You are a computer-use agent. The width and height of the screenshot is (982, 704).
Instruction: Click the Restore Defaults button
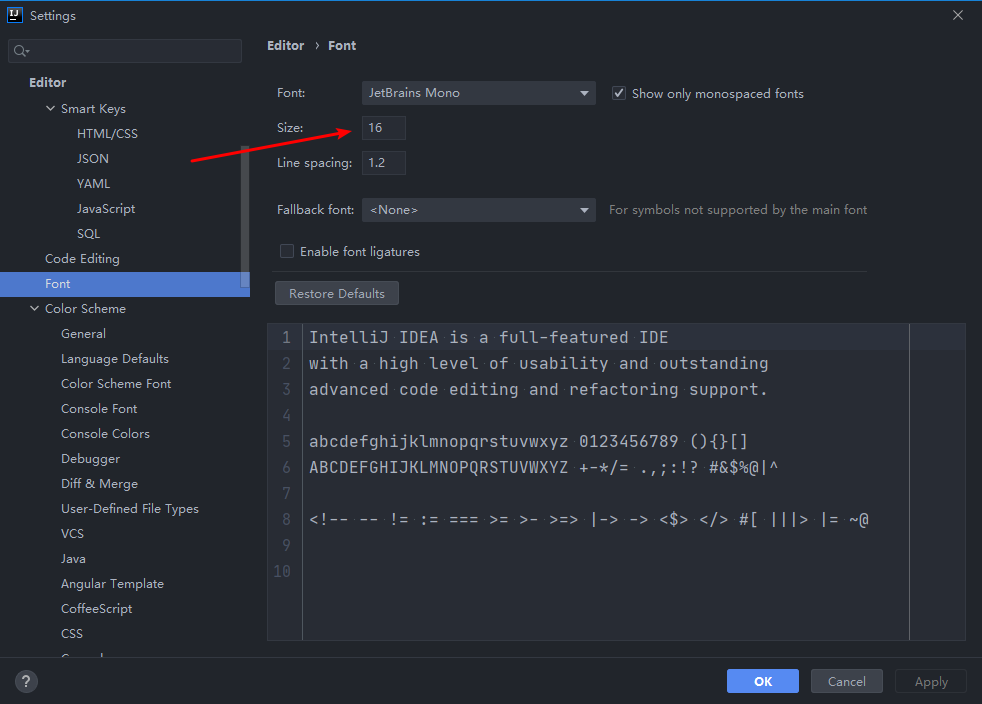(x=336, y=294)
